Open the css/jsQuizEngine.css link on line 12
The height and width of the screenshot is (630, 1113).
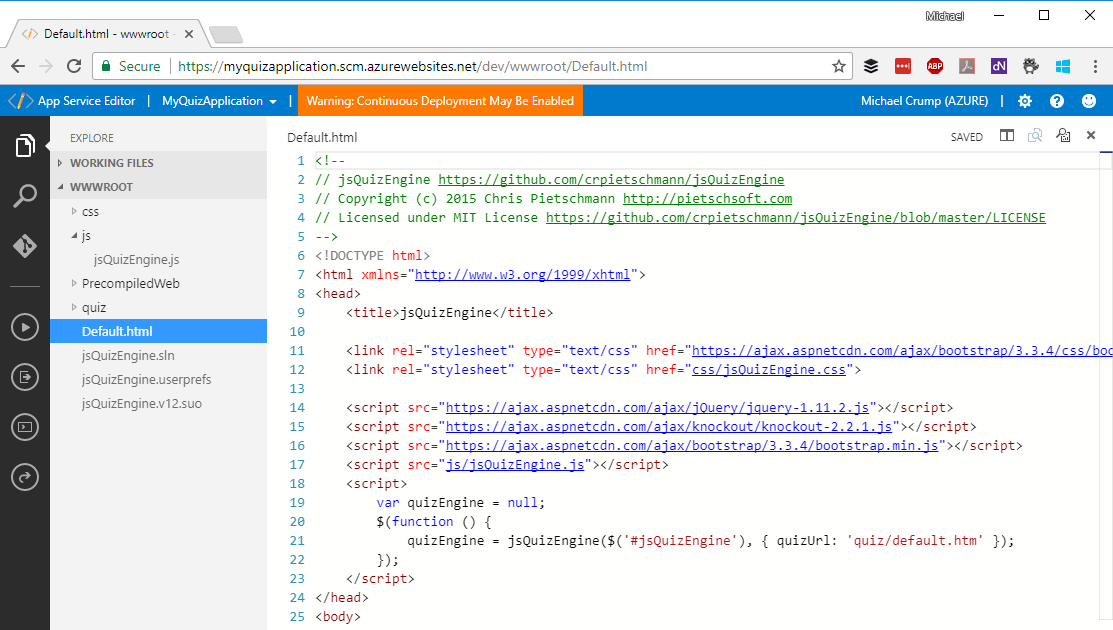[769, 370]
